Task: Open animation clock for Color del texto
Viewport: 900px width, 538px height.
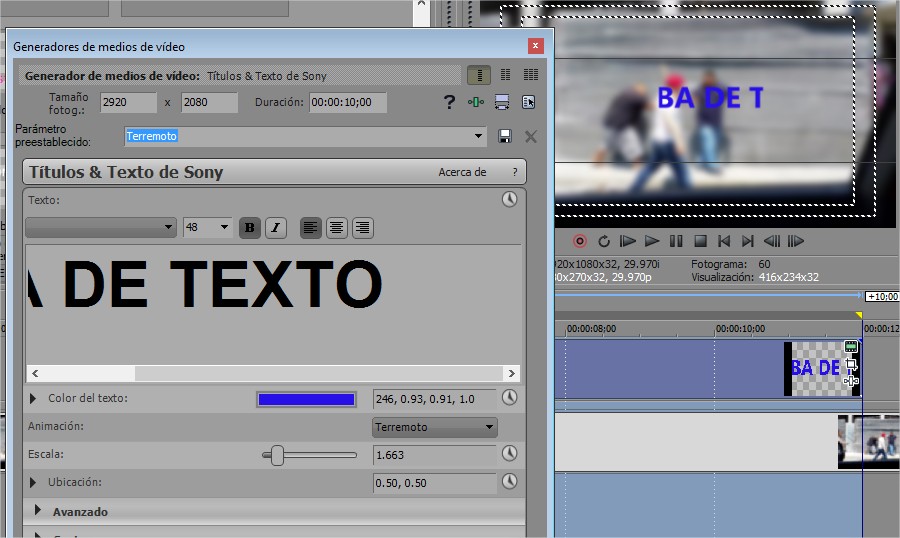Action: point(509,397)
